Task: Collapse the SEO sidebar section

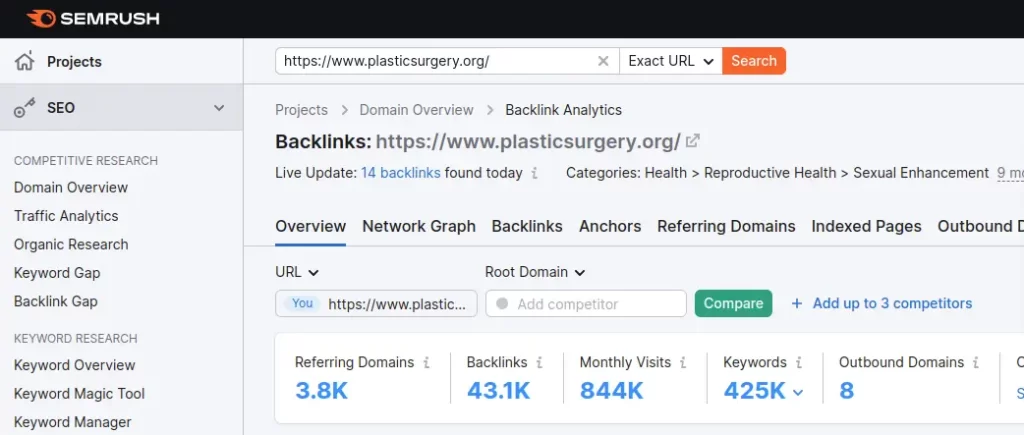Action: (x=219, y=108)
